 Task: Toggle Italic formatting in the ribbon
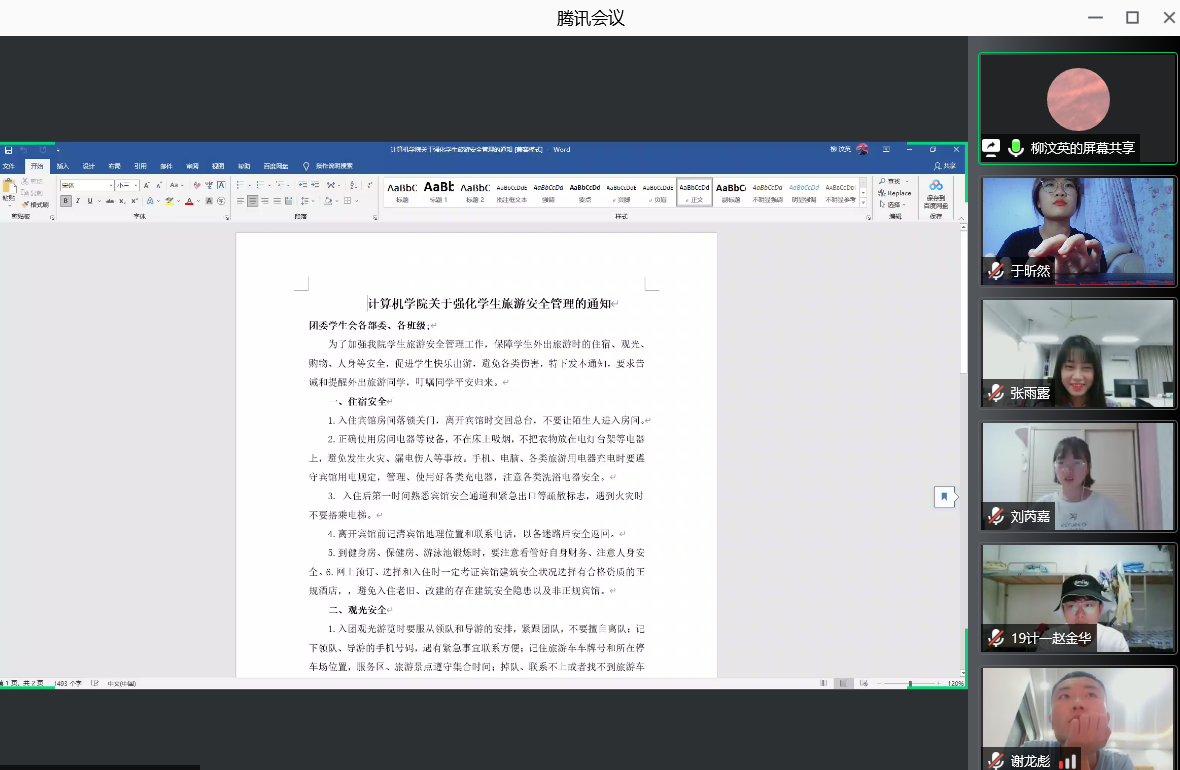tap(77, 201)
